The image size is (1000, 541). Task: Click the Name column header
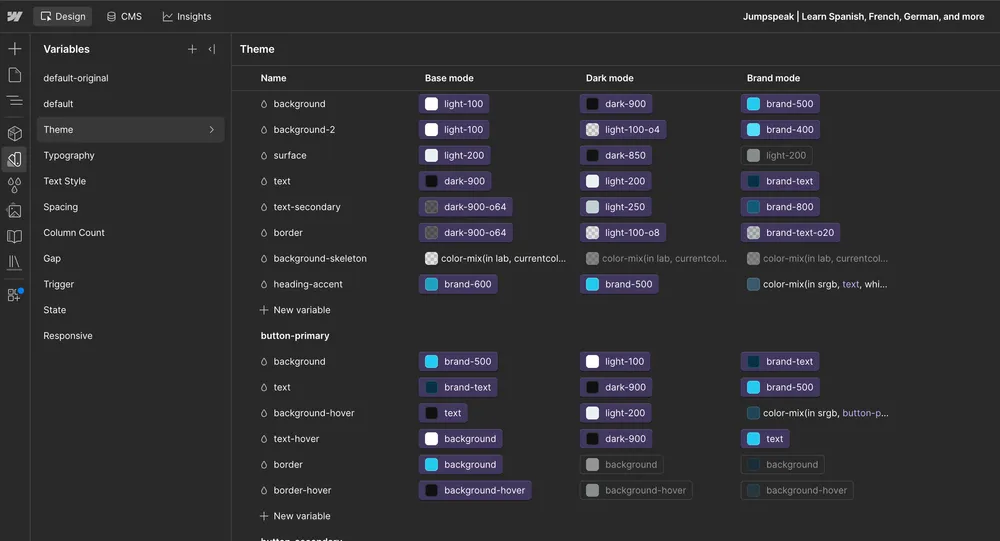coord(273,78)
